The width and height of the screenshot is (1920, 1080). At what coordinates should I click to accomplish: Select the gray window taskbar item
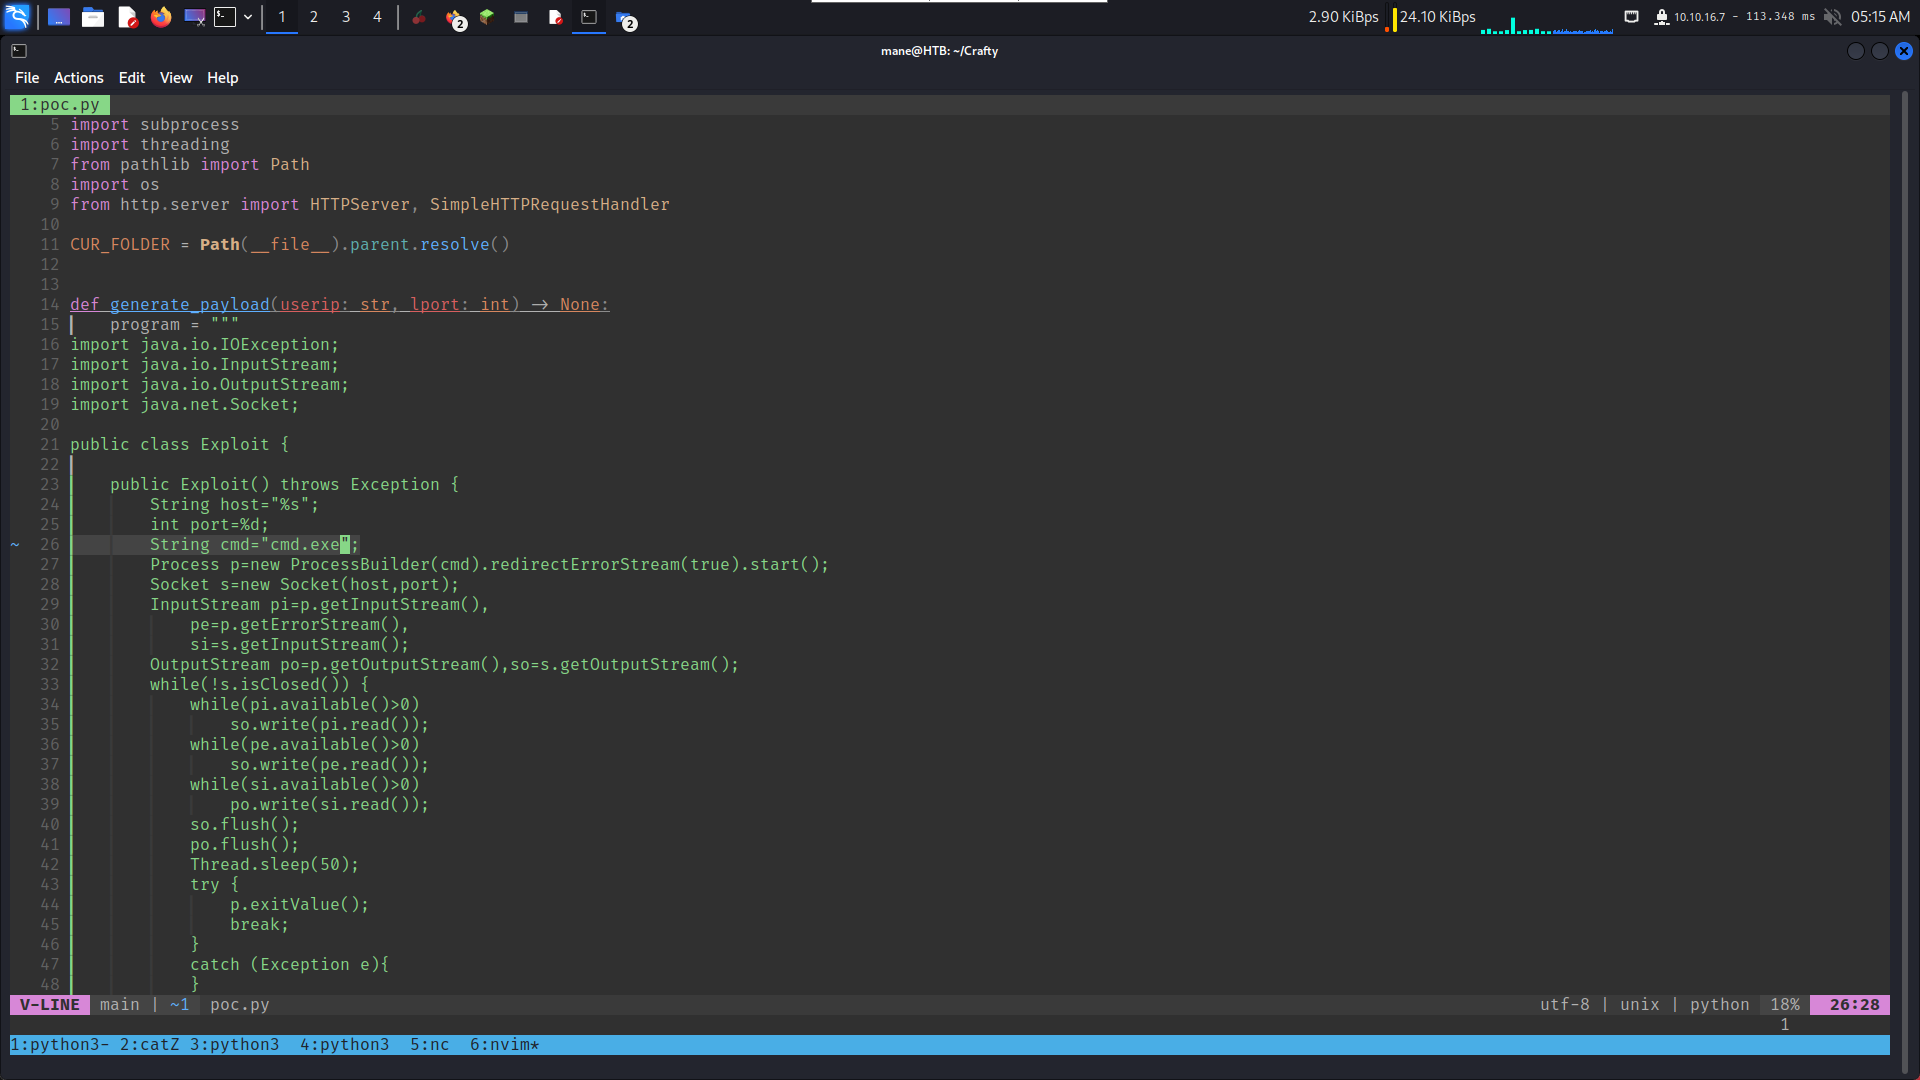[x=521, y=17]
